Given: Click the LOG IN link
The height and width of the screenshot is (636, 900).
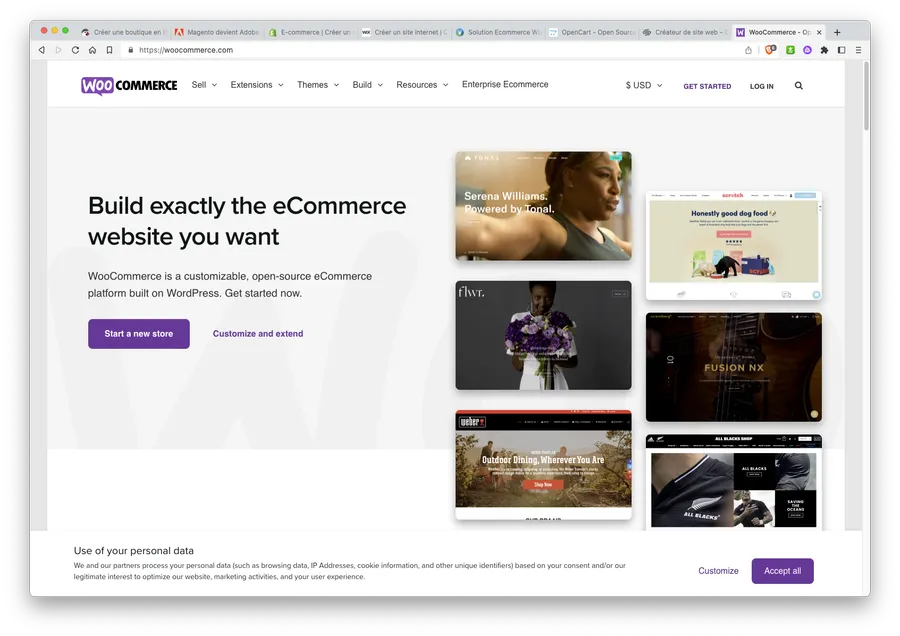Looking at the screenshot, I should pyautogui.click(x=762, y=86).
